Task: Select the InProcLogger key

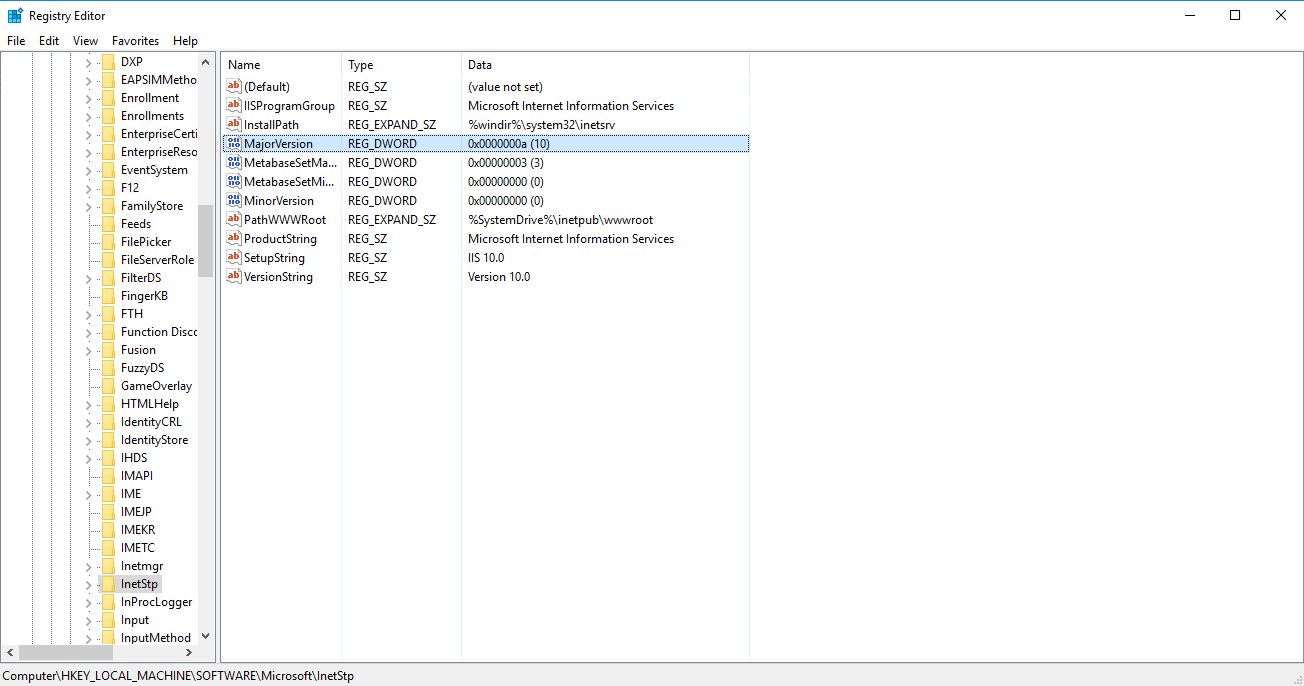Action: coord(156,602)
